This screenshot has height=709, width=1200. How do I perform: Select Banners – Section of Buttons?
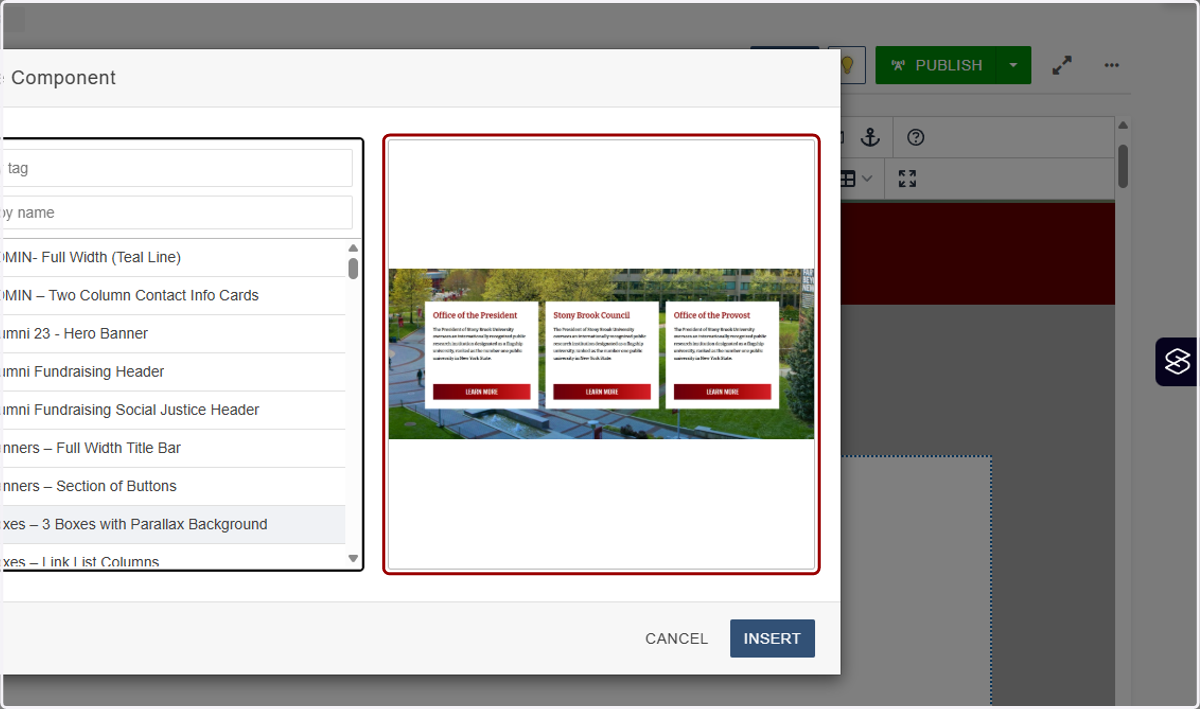172,485
